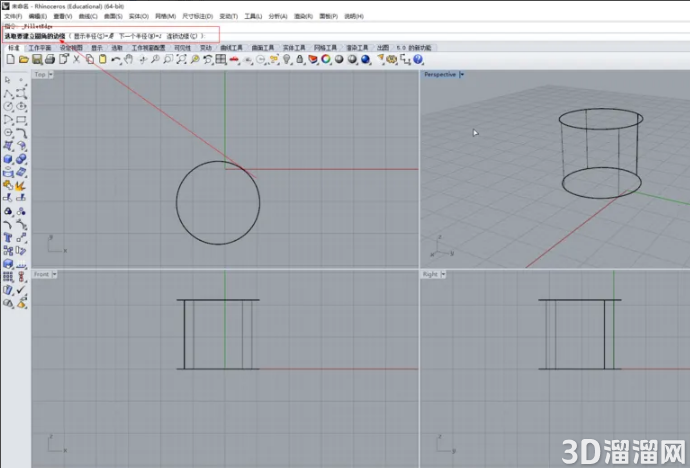Open the 编辑(E) menu

pyautogui.click(x=38, y=16)
